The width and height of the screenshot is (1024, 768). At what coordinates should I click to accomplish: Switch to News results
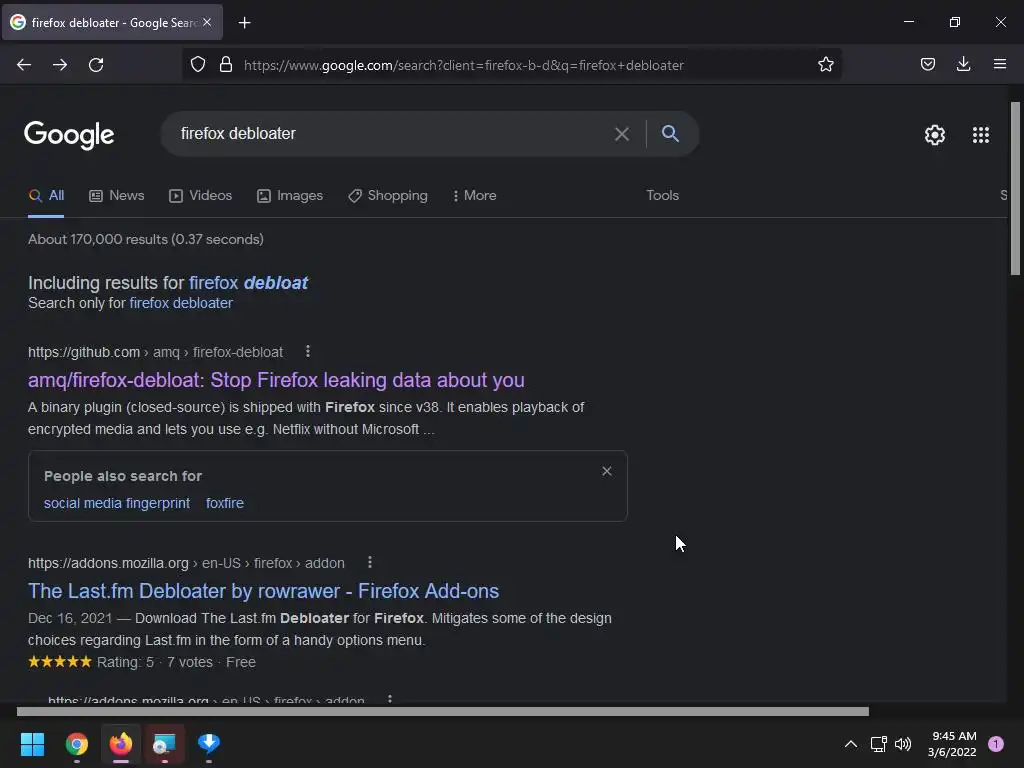coord(117,195)
